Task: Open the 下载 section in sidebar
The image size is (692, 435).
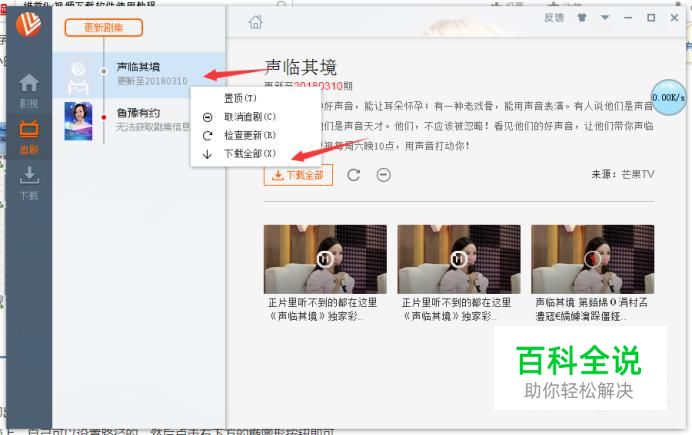Action: (x=29, y=183)
